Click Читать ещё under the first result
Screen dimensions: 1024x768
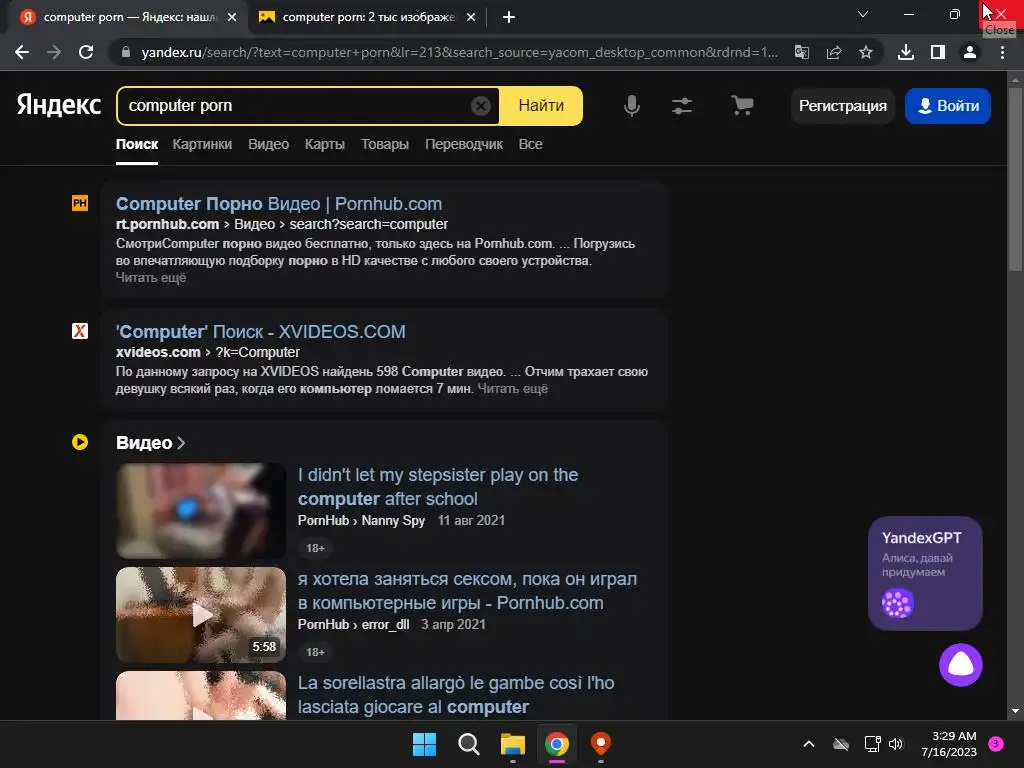pos(151,278)
